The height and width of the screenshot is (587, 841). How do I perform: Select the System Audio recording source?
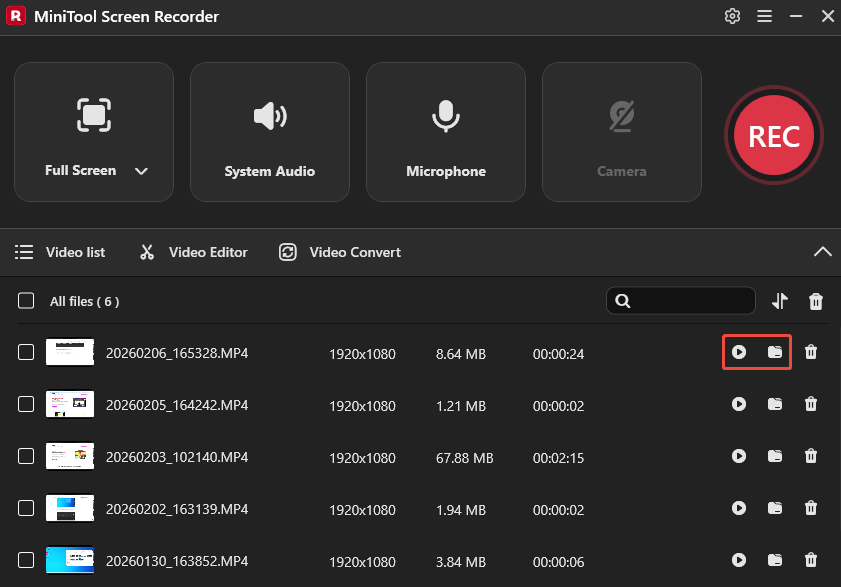pyautogui.click(x=269, y=131)
